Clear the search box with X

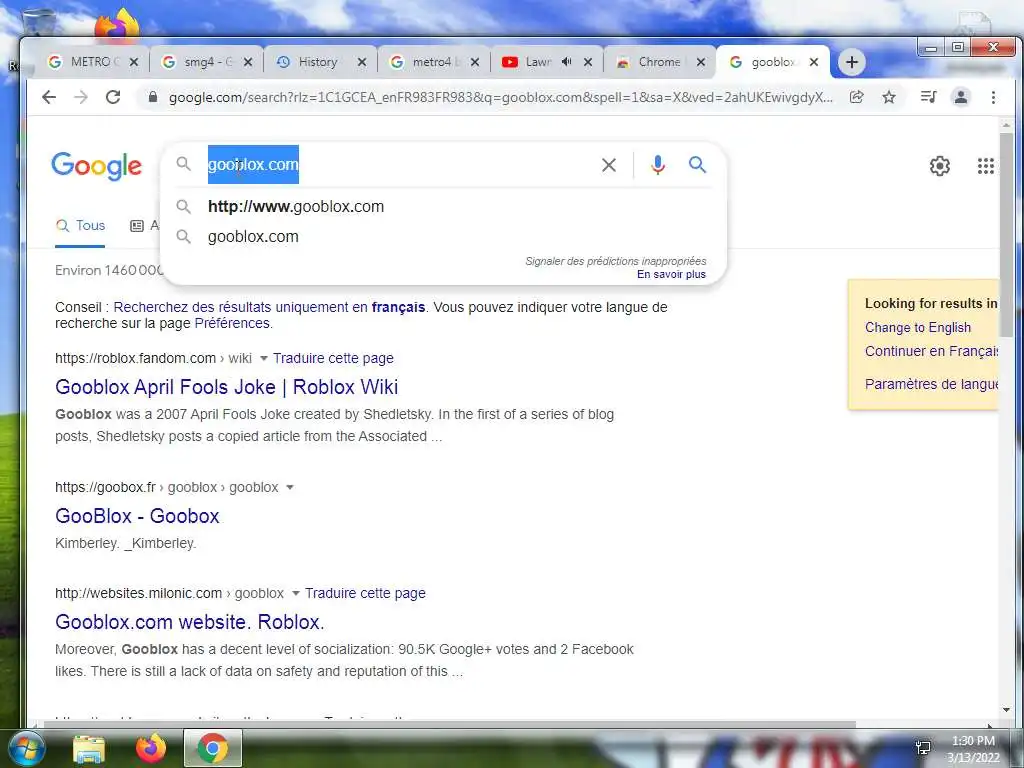click(x=609, y=165)
